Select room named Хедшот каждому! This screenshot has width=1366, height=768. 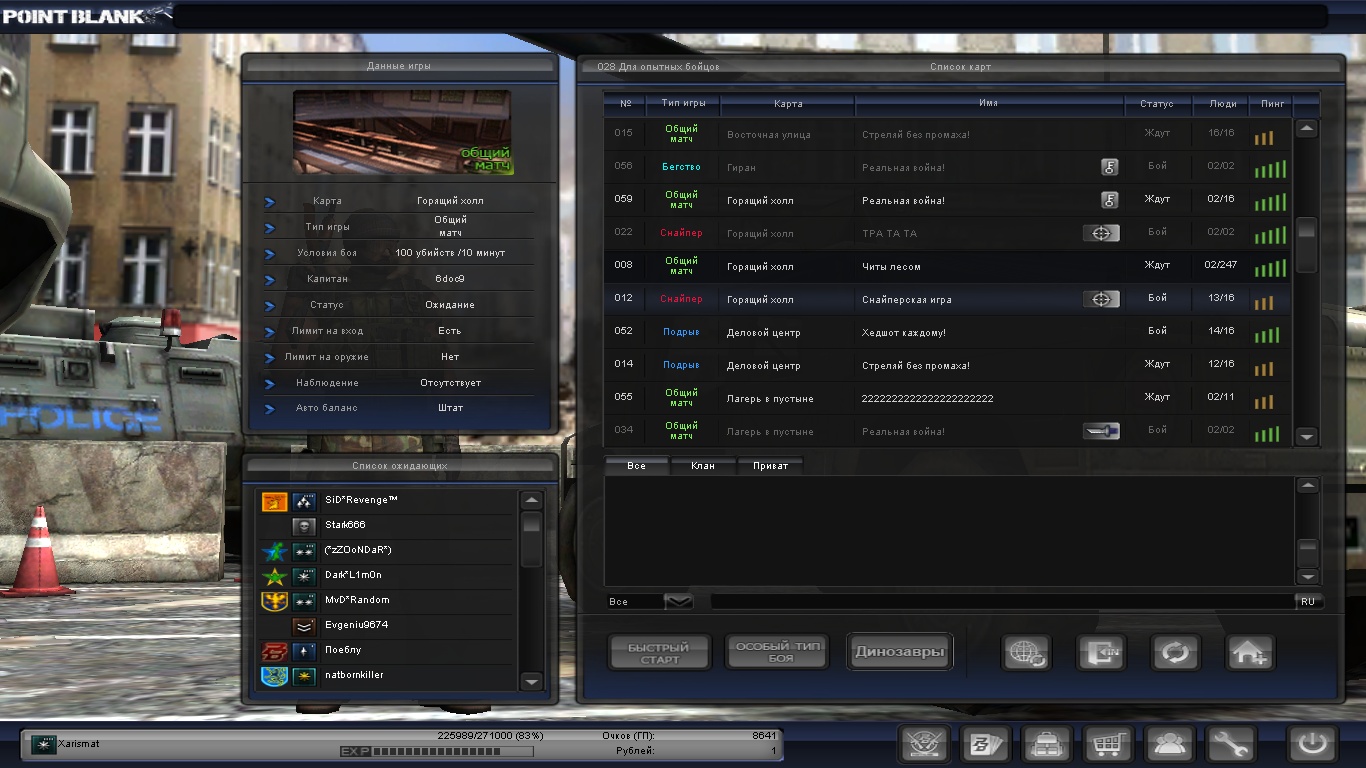coord(948,332)
